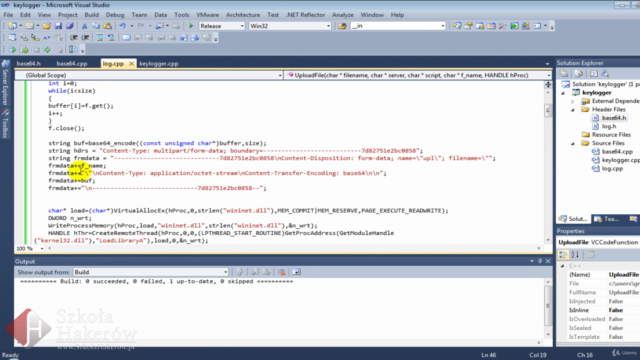640x360 pixels.
Task: Open the Build menu
Action: pos(91,15)
